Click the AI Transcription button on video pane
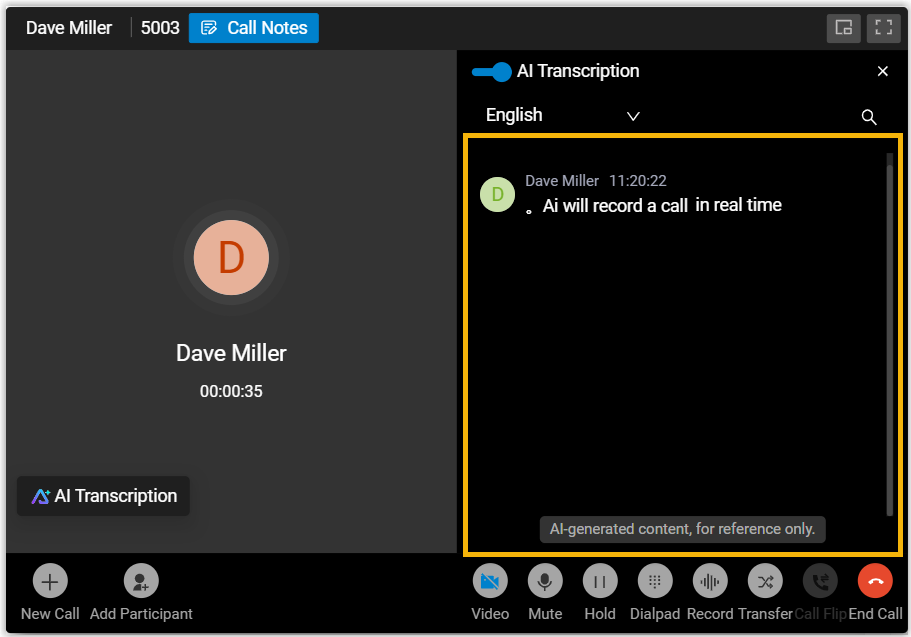The image size is (911, 637). click(x=104, y=496)
